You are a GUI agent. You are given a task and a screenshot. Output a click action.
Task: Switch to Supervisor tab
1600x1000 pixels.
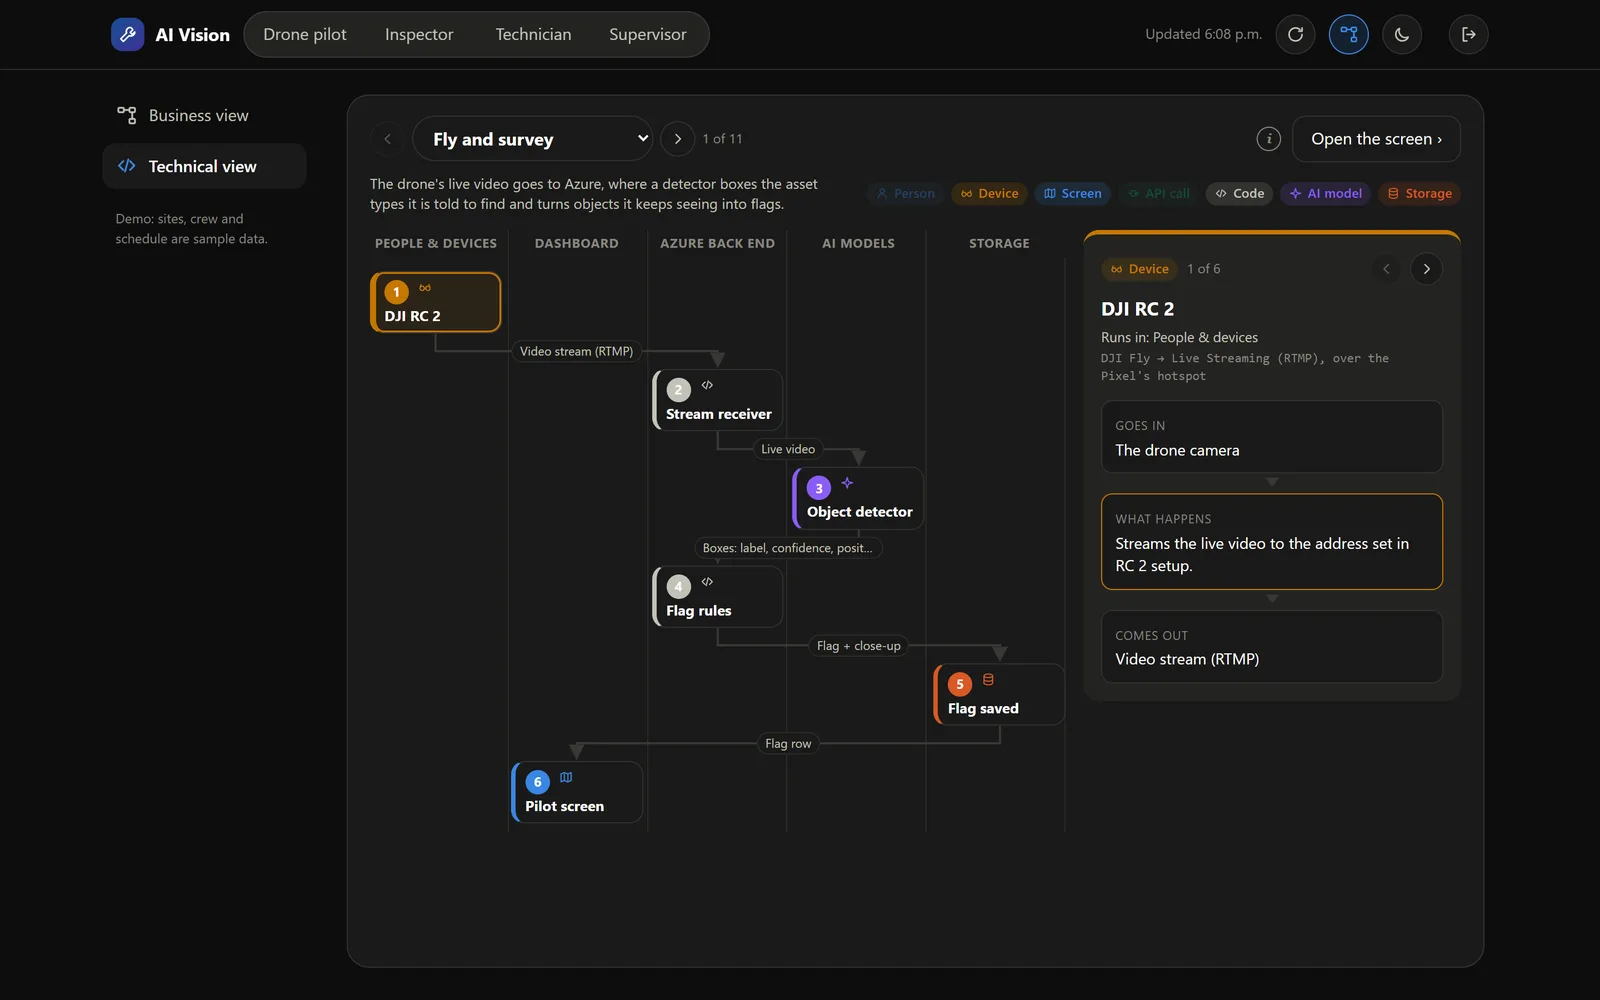point(648,35)
